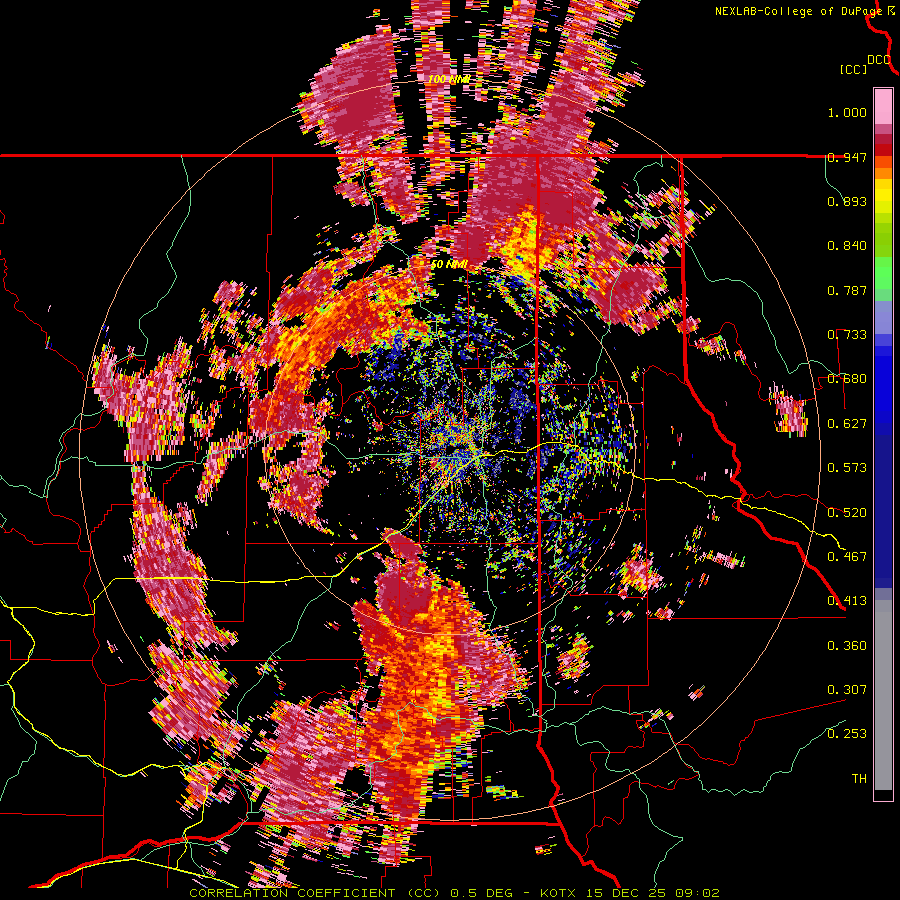900x900 pixels.
Task: Select the 0.253 legend value
Action: point(847,734)
